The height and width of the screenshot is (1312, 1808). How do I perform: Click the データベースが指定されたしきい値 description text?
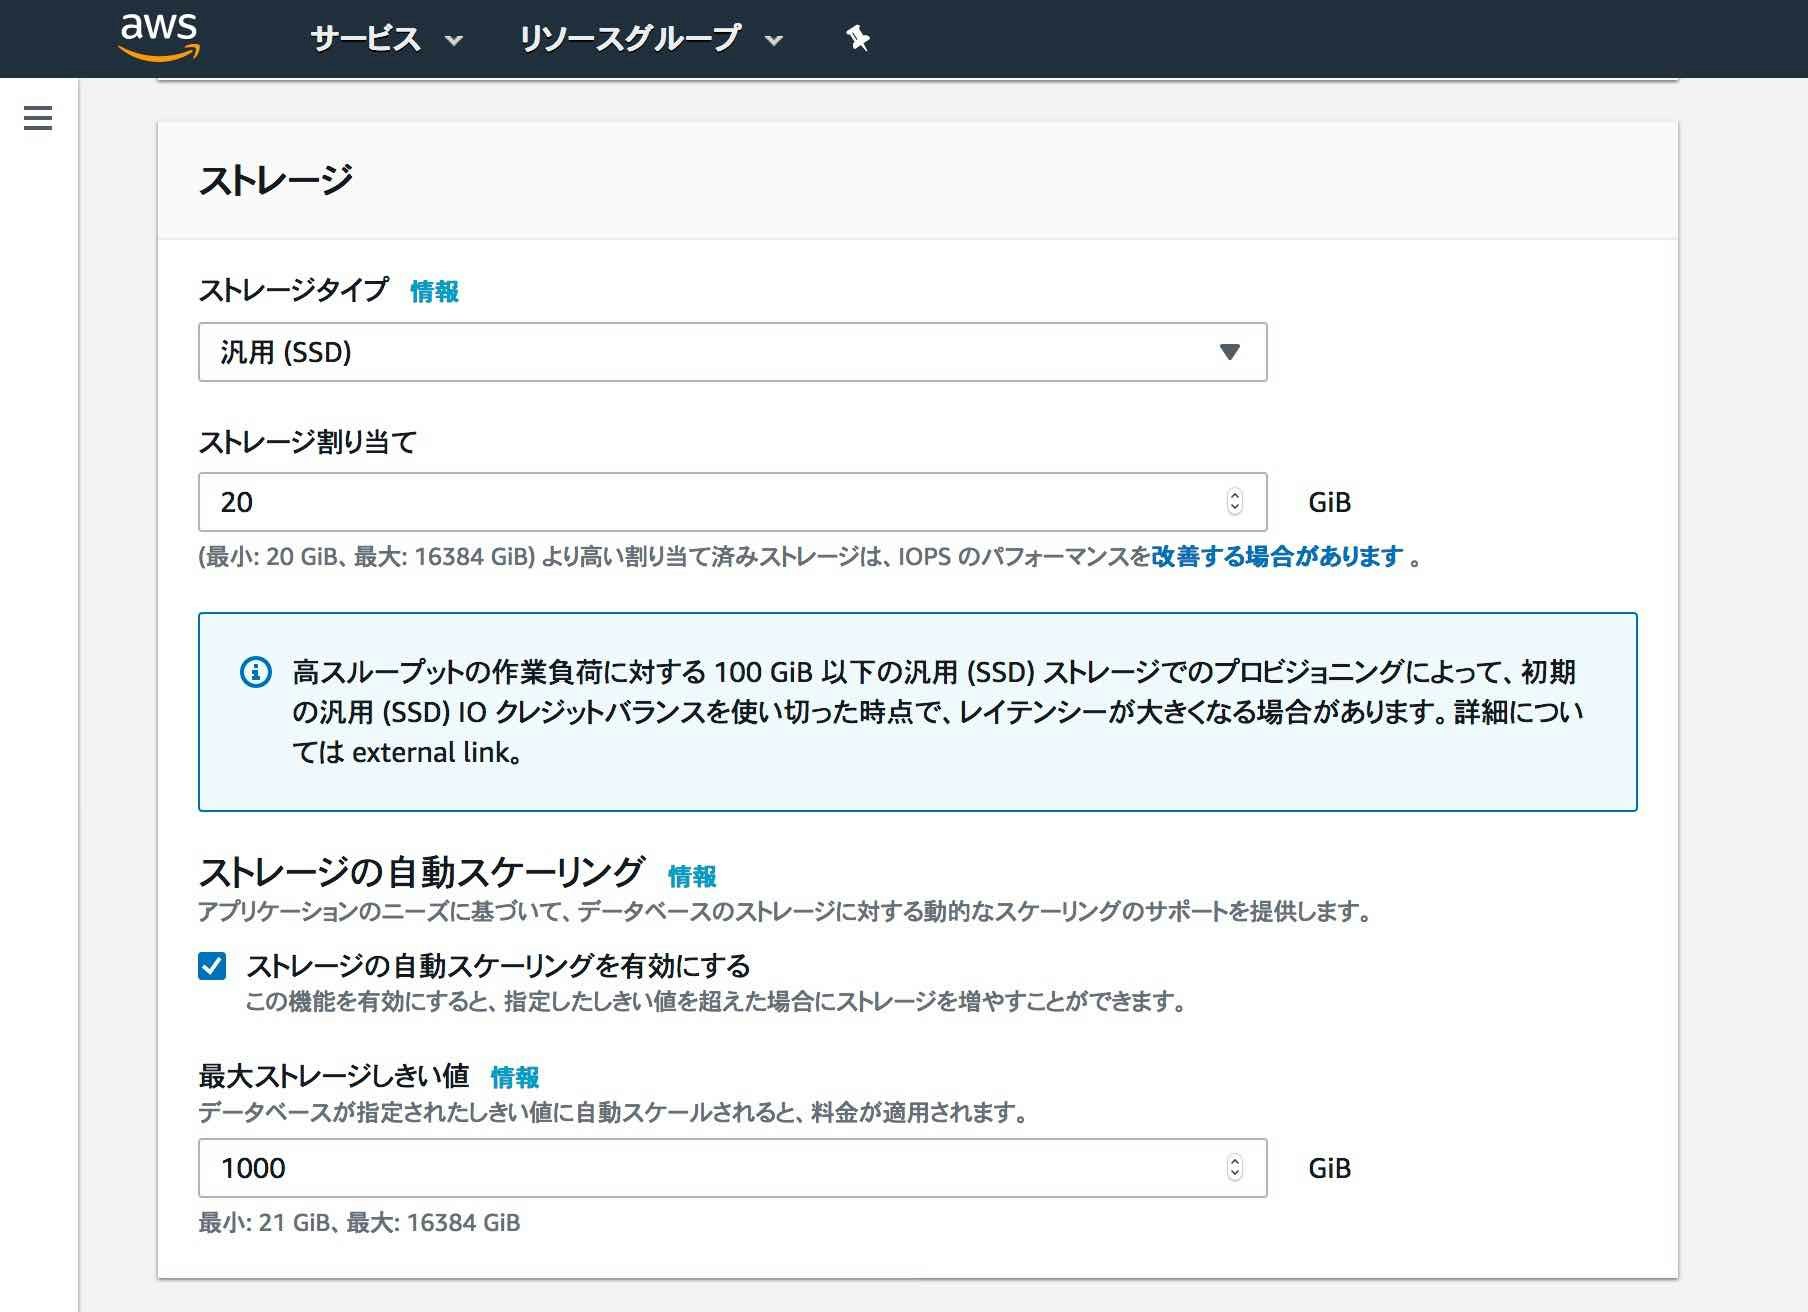click(x=613, y=1113)
